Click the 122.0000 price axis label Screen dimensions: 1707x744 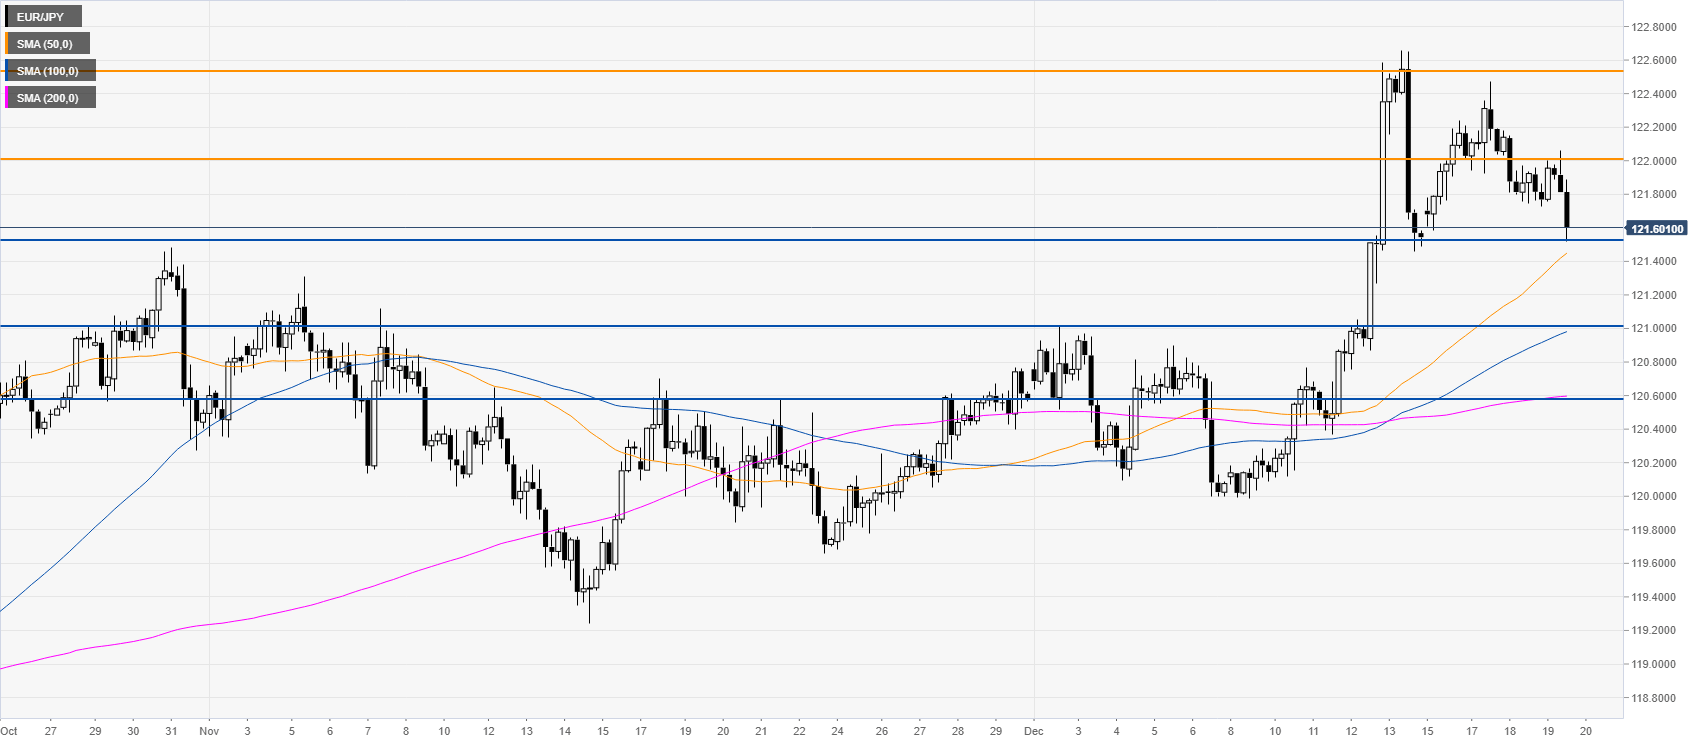(1654, 161)
